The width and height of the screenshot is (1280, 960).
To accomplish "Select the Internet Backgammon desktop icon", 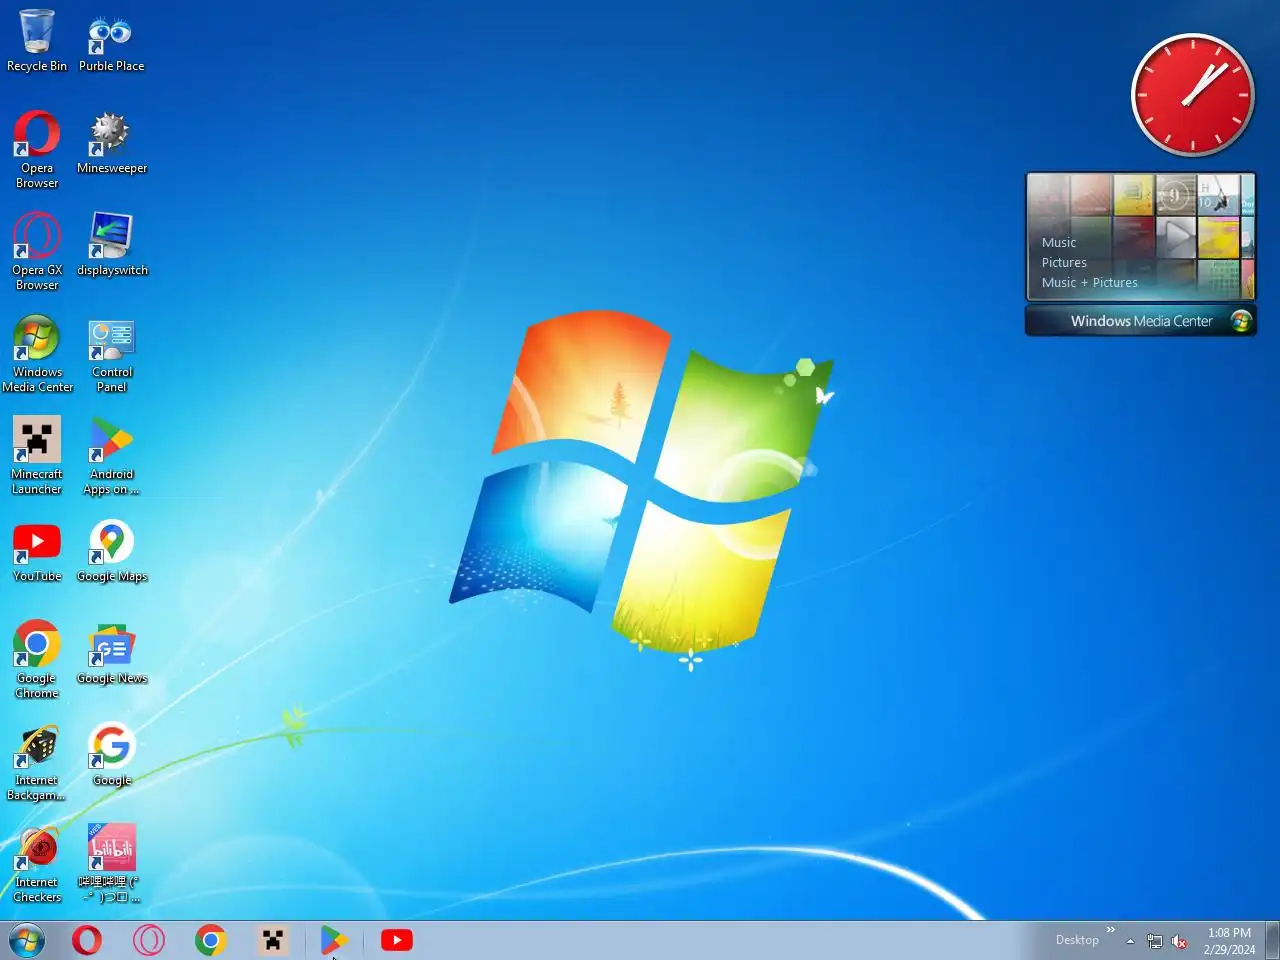I will (37, 761).
